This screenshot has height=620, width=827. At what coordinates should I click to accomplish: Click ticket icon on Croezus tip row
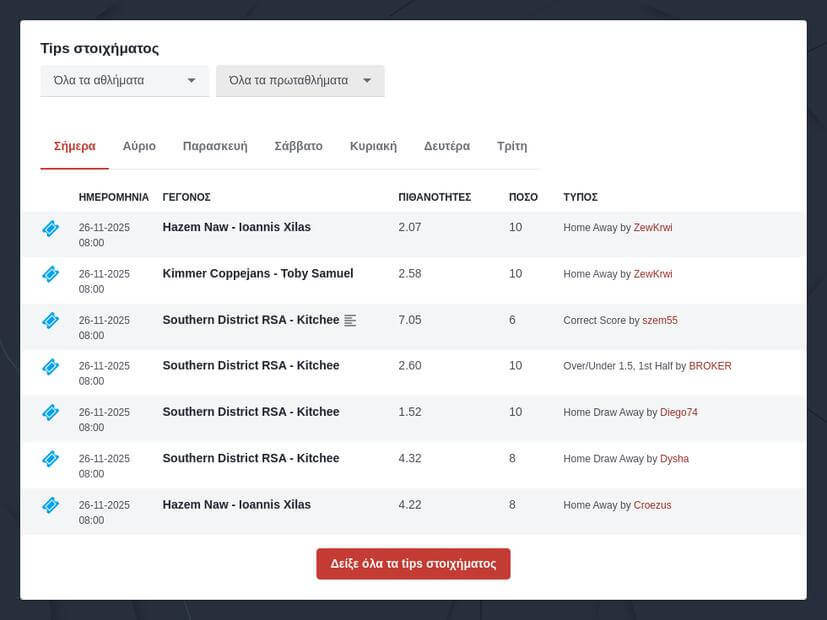pyautogui.click(x=50, y=505)
